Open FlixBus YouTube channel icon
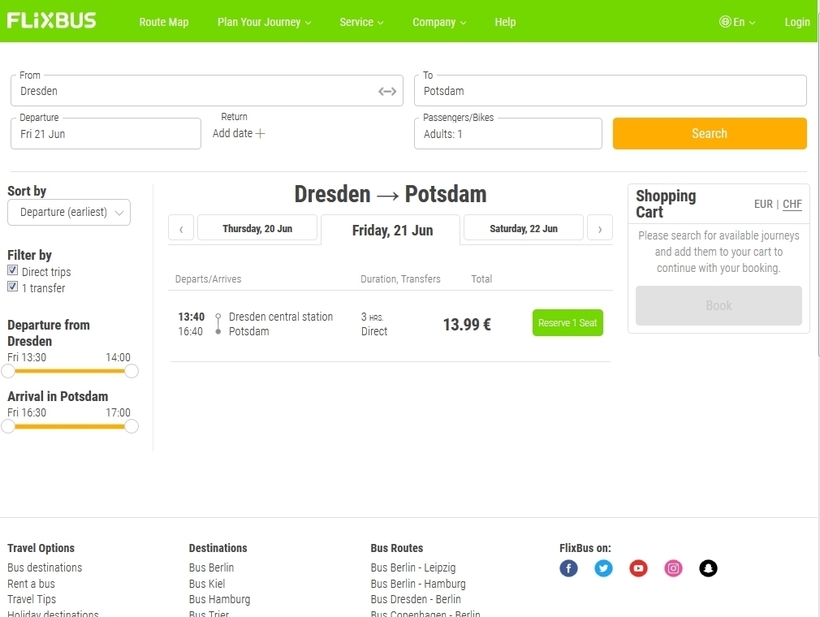Image resolution: width=820 pixels, height=617 pixels. [639, 568]
